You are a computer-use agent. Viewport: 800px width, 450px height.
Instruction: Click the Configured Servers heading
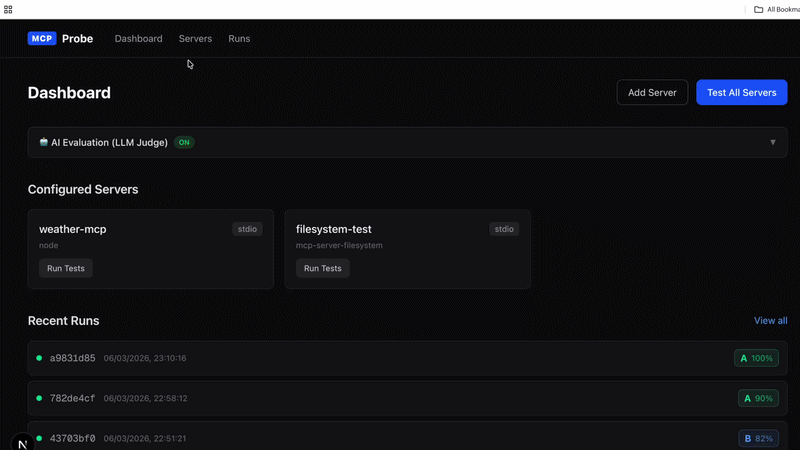point(83,189)
